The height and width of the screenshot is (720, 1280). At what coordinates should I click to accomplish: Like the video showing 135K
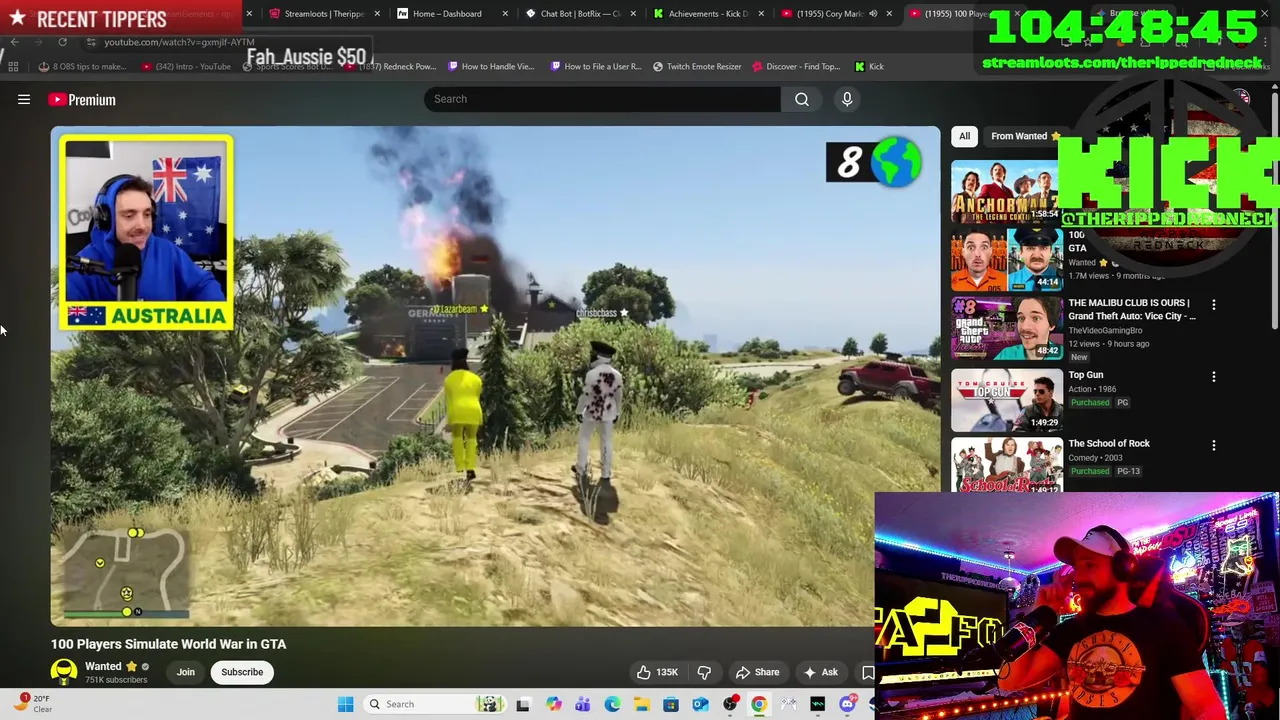click(x=656, y=672)
